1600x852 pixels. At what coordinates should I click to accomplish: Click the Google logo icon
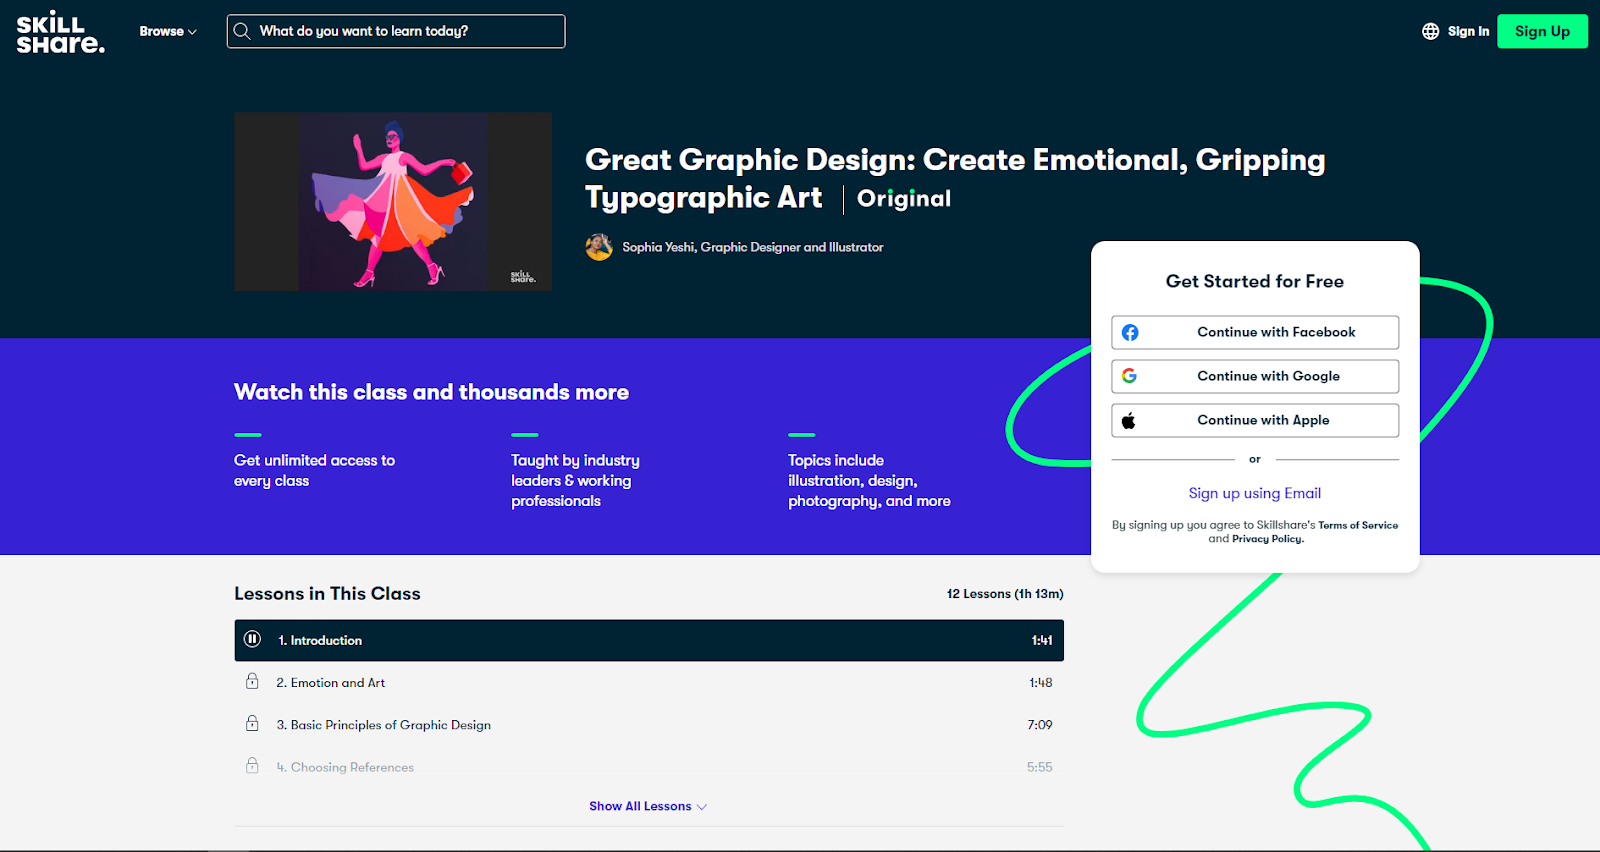[1129, 376]
